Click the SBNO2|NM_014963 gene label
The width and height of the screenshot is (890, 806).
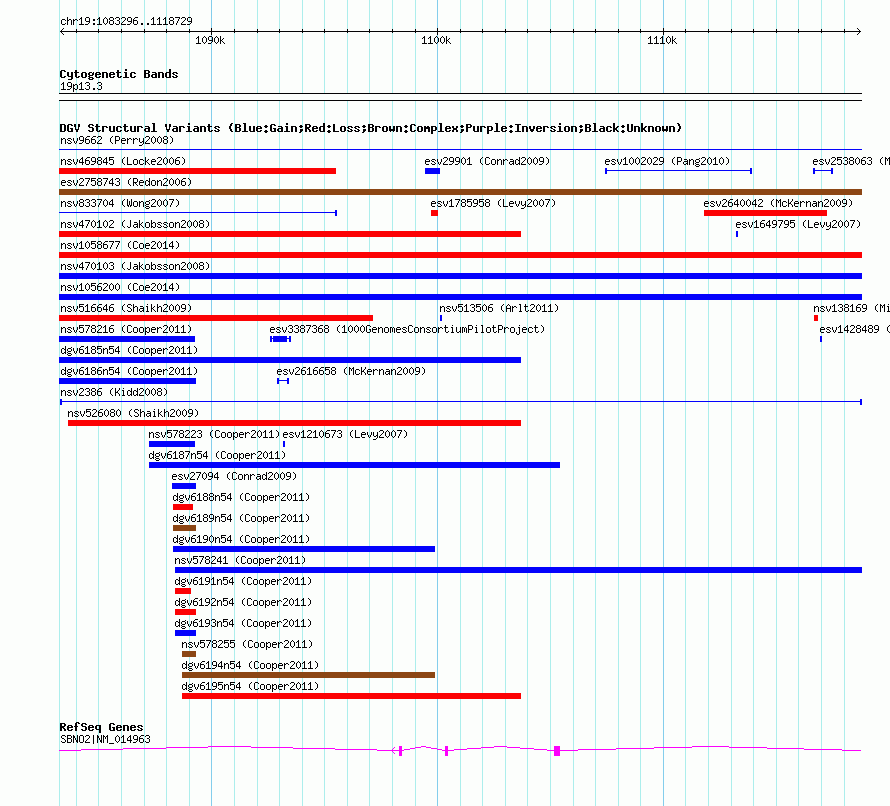point(105,739)
